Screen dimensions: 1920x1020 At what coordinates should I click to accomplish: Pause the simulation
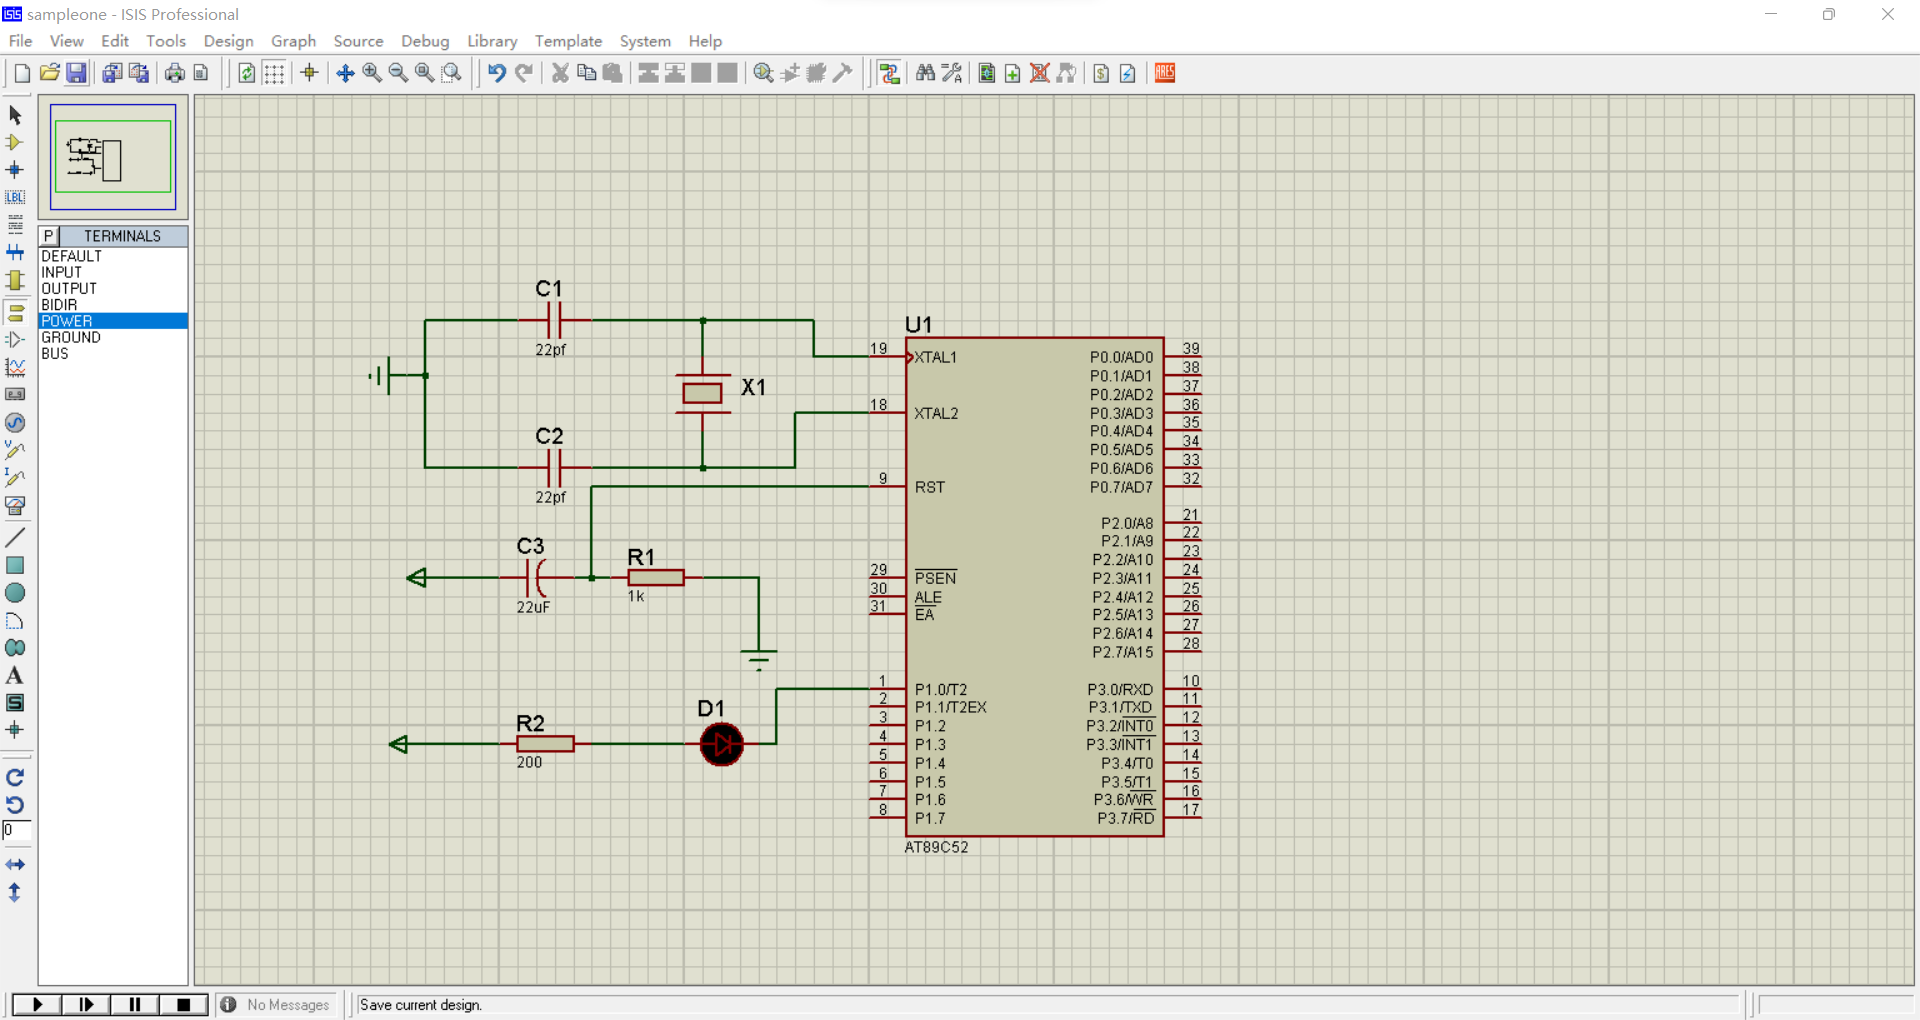pos(134,1004)
